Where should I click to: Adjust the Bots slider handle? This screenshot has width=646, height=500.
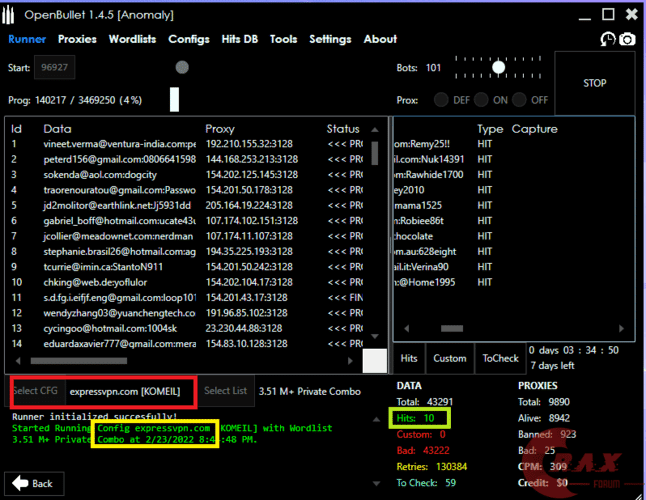[499, 67]
